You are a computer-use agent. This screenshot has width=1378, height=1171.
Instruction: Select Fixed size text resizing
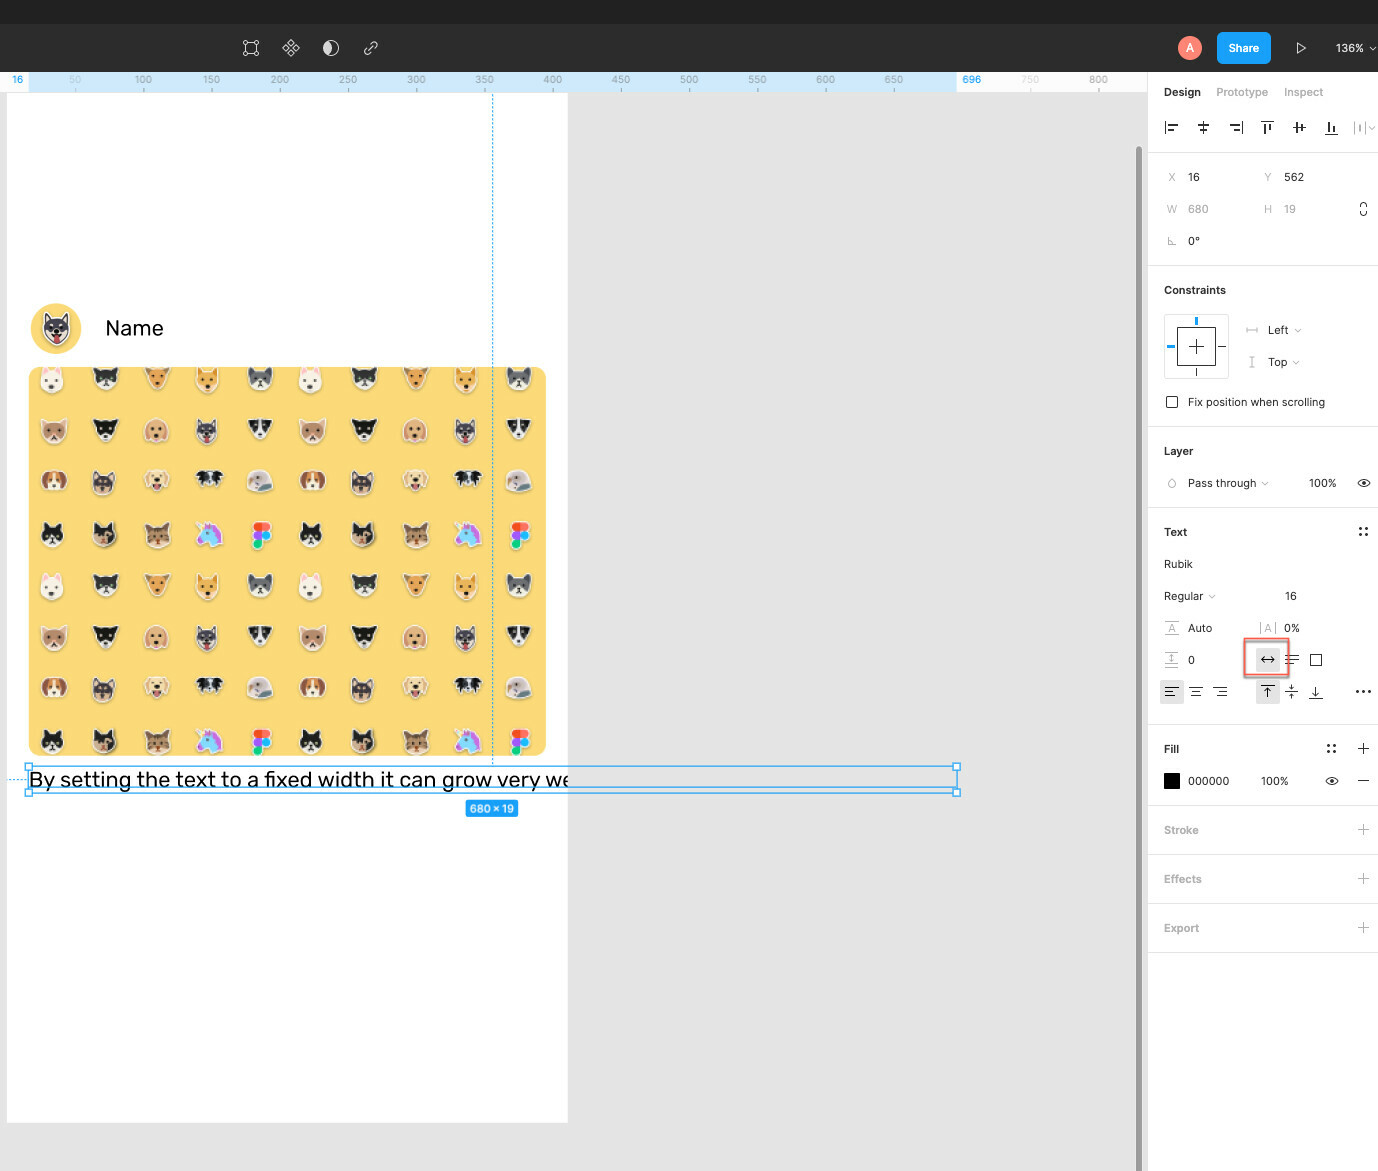point(1316,660)
